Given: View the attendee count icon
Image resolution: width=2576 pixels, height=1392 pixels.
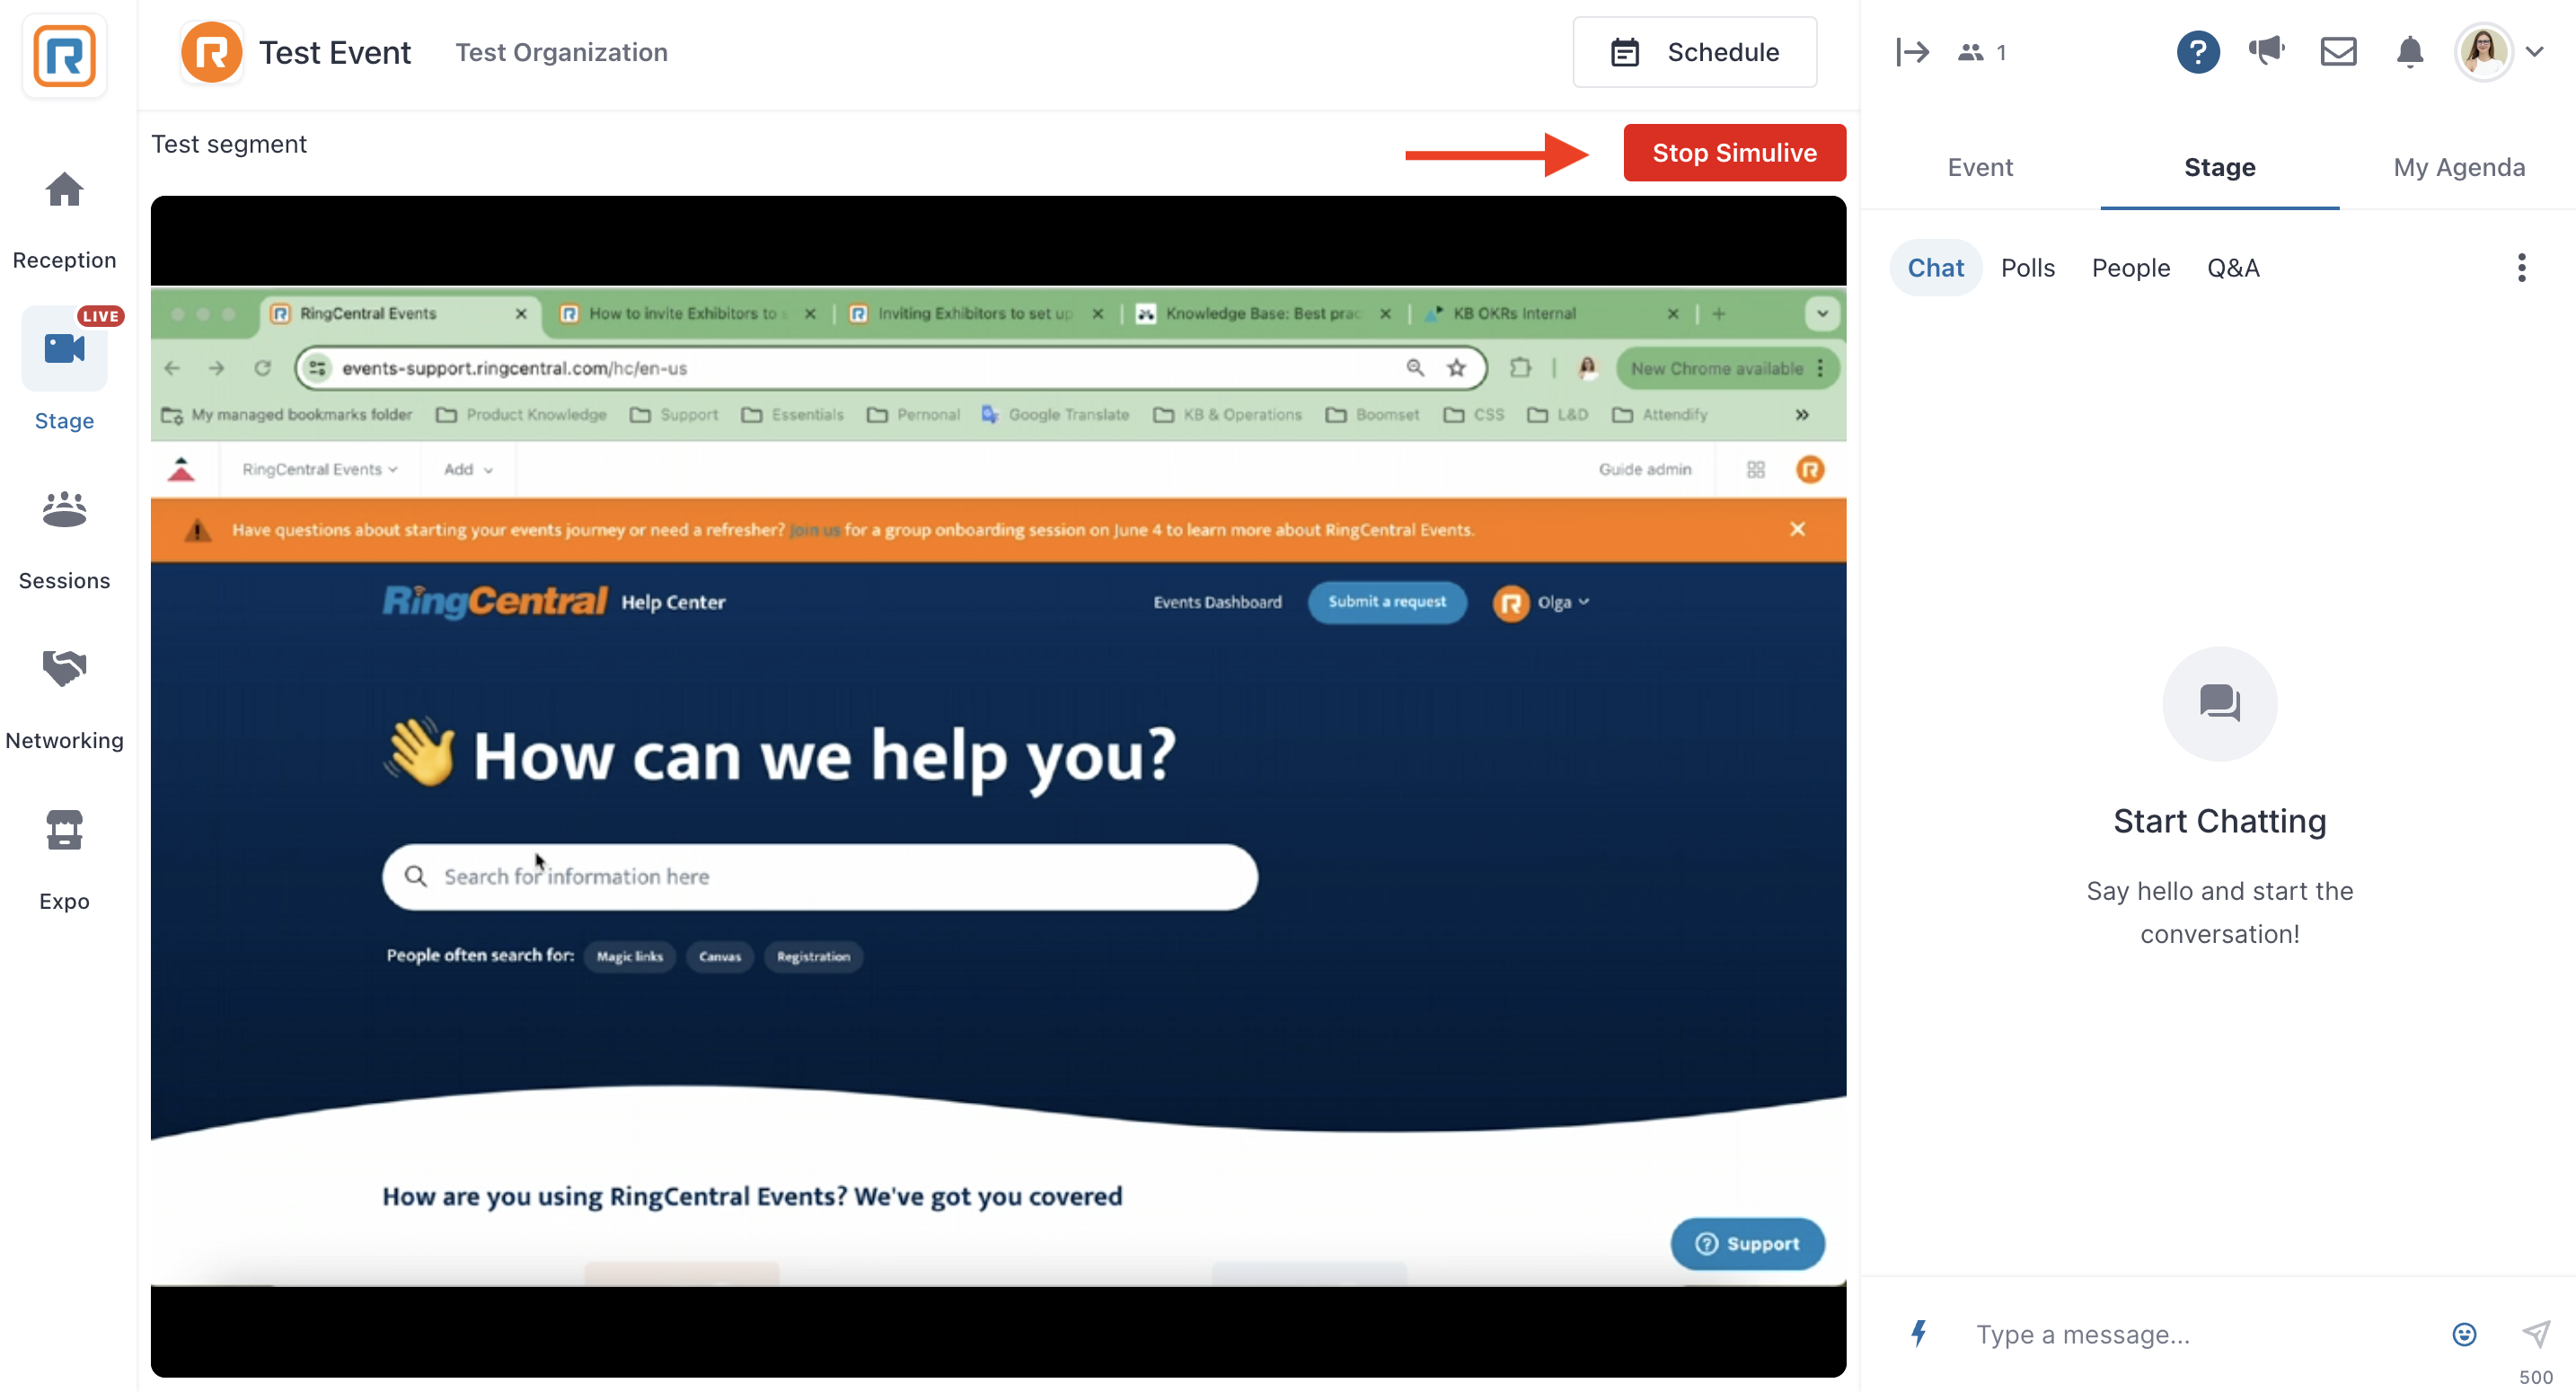Looking at the screenshot, I should (x=1970, y=52).
